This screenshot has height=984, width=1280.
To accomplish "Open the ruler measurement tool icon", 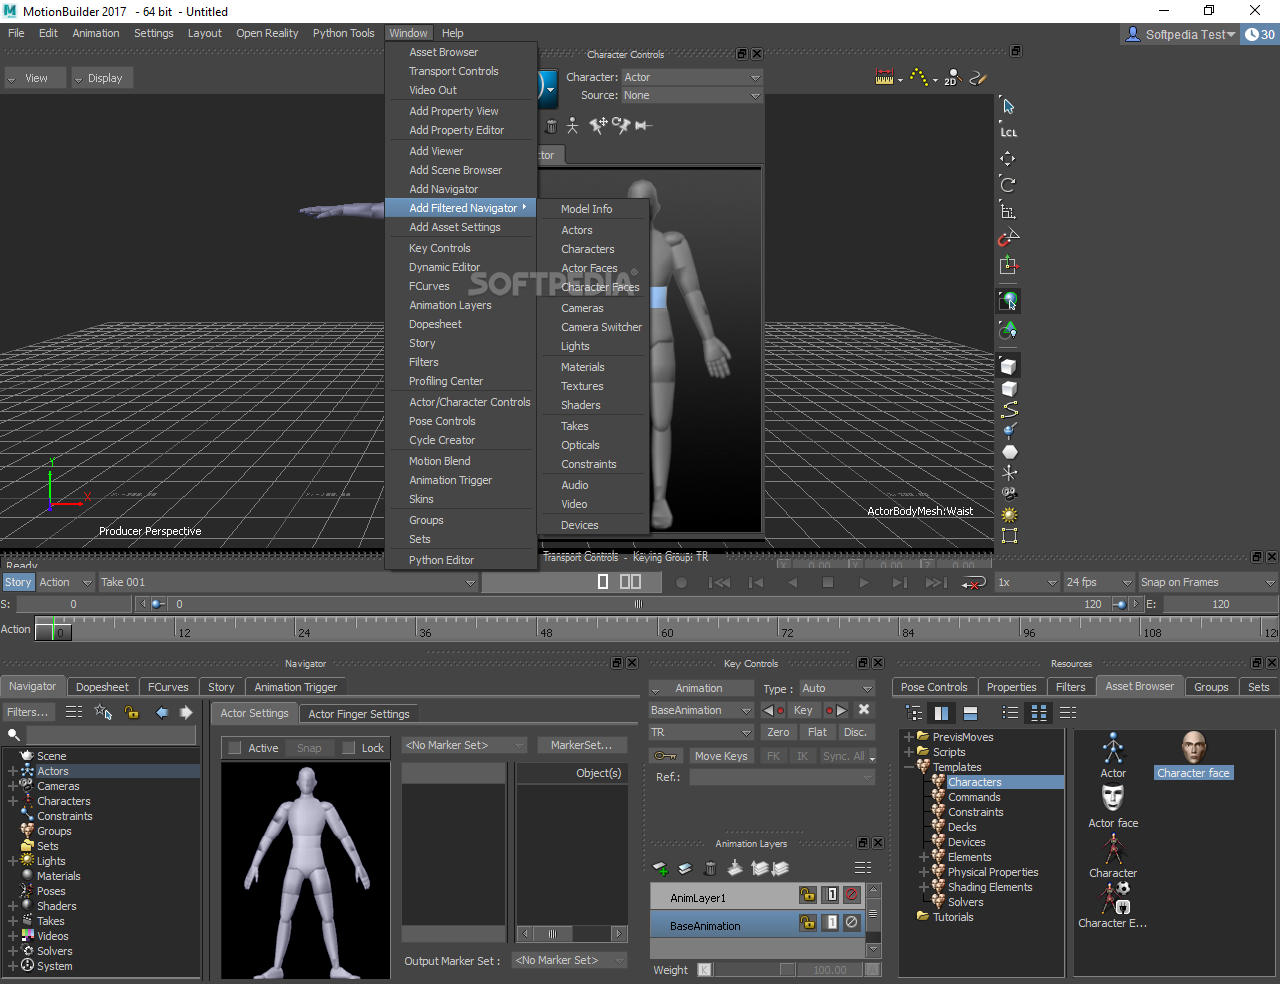I will 884,77.
